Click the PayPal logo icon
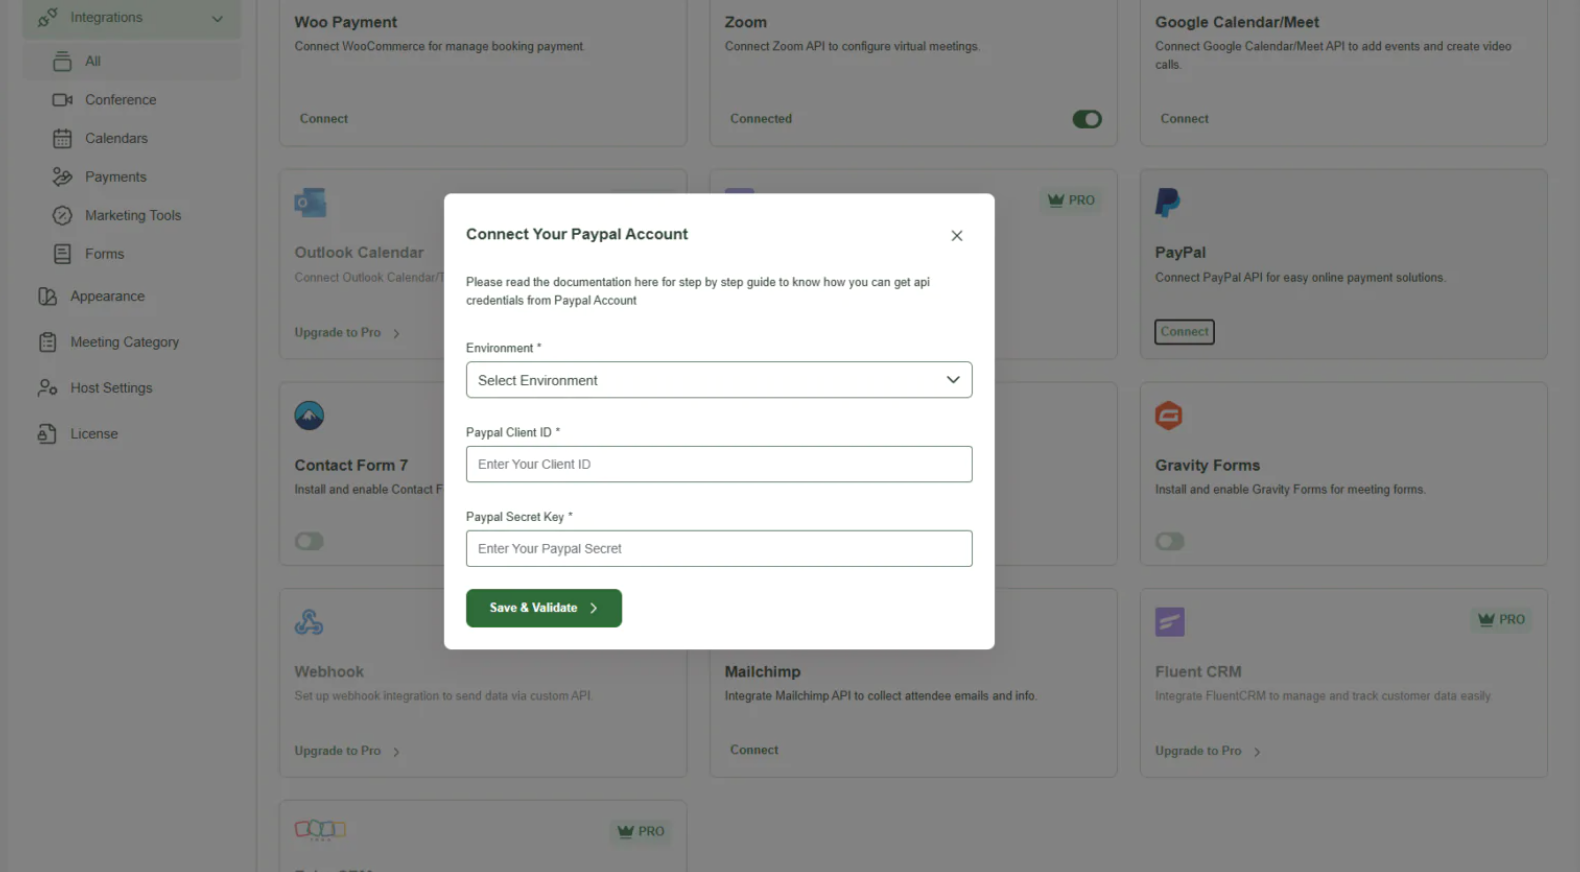The image size is (1580, 872). [x=1168, y=203]
